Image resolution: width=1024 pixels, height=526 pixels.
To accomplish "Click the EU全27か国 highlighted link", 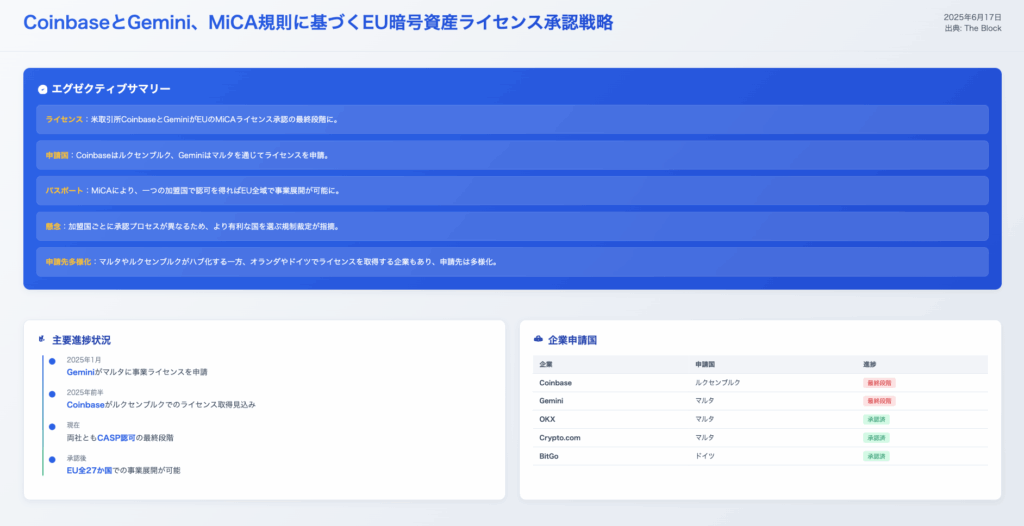I will (89, 470).
